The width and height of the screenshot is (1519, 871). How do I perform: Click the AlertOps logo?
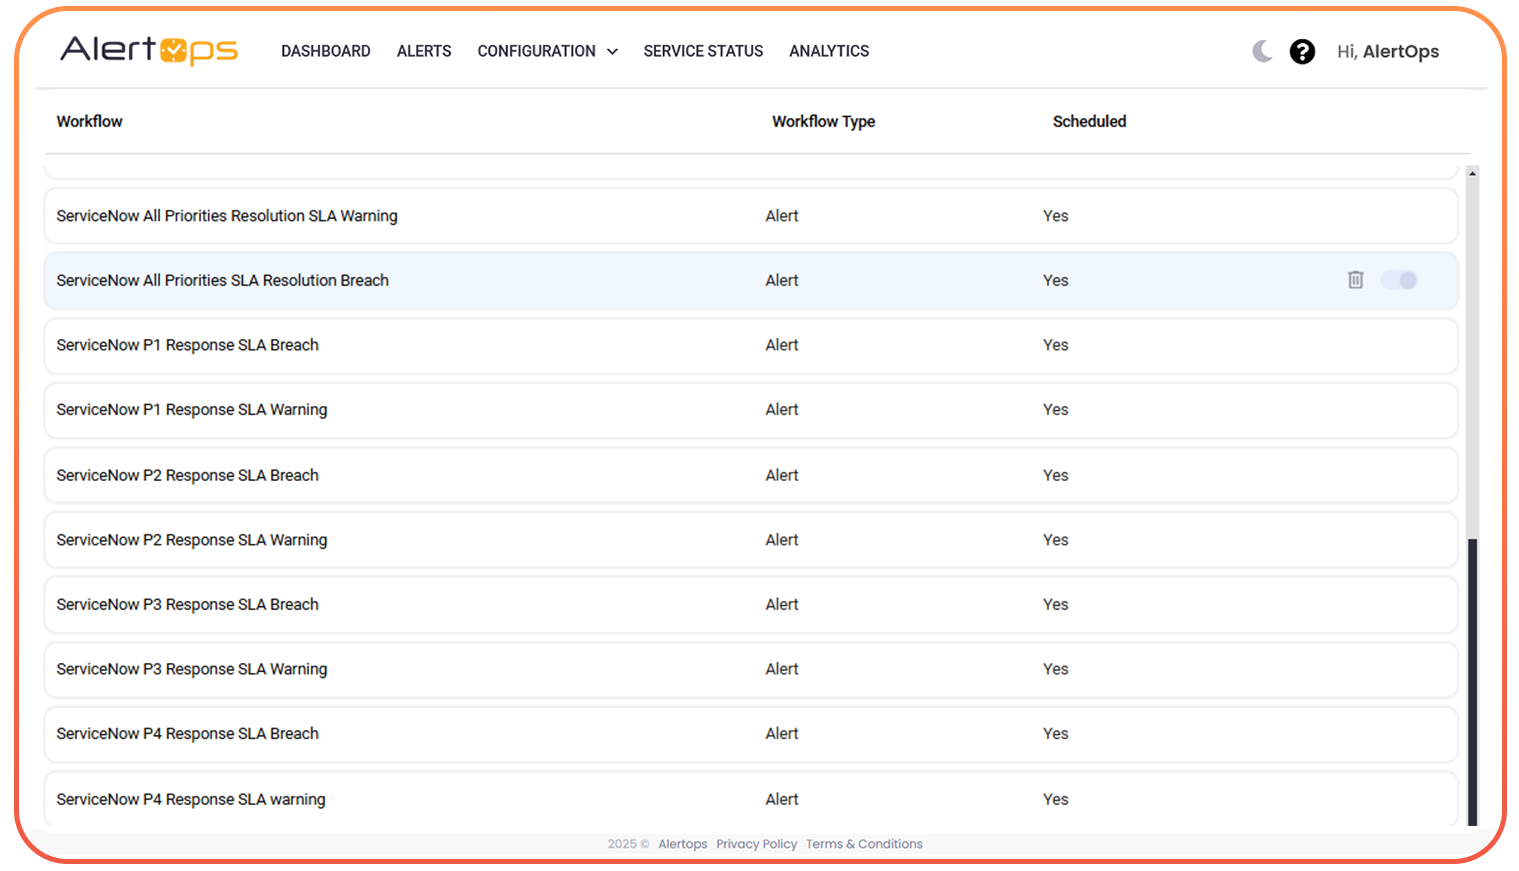pyautogui.click(x=148, y=51)
